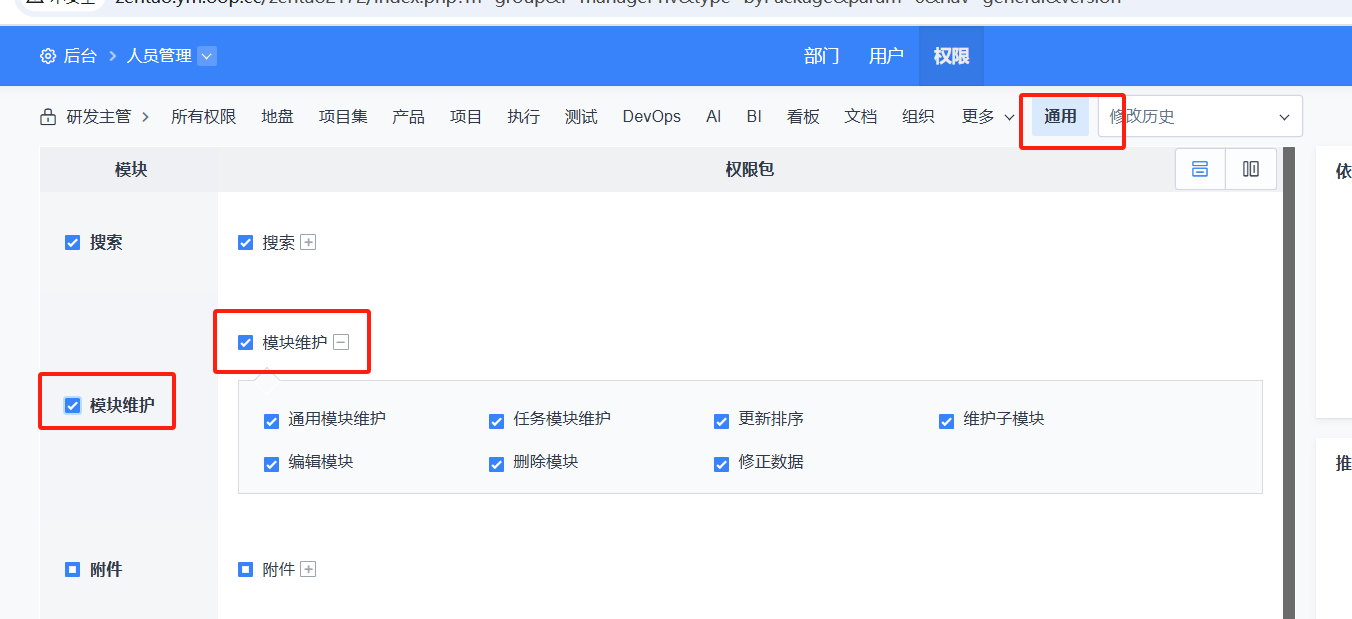Select the list layout view icon
Screen dimensions: 1352x619
coord(1199,169)
